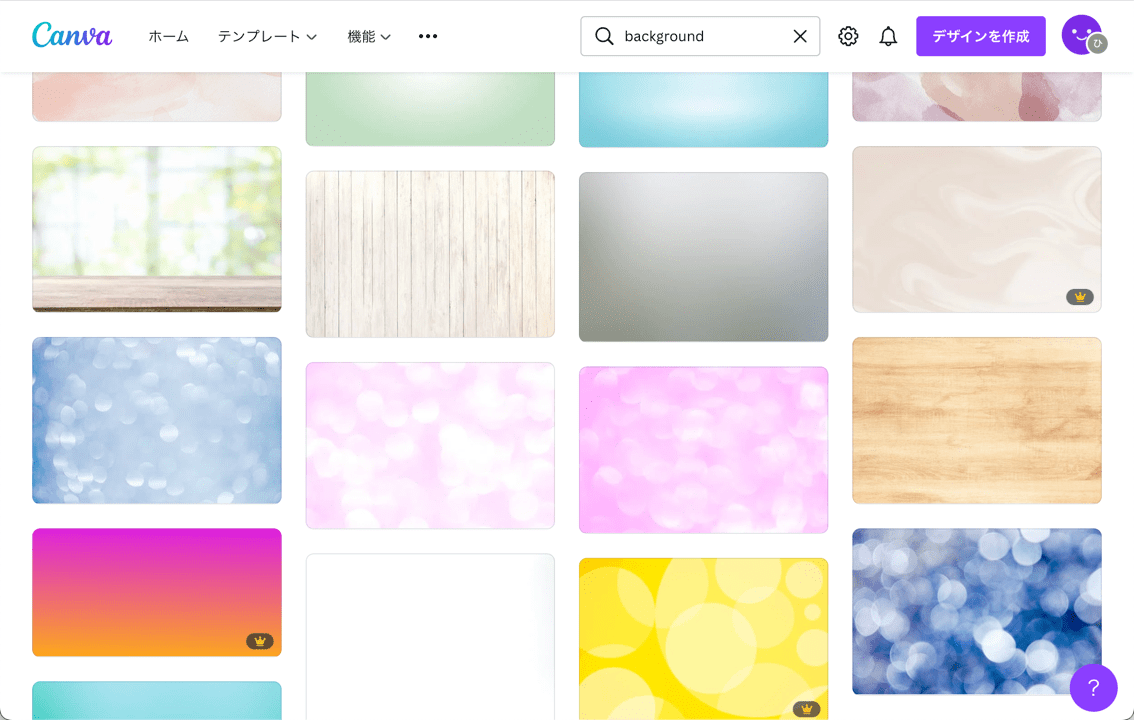The image size is (1134, 720).
Task: Click the crown badge on the beige marble image
Action: coord(1080,296)
